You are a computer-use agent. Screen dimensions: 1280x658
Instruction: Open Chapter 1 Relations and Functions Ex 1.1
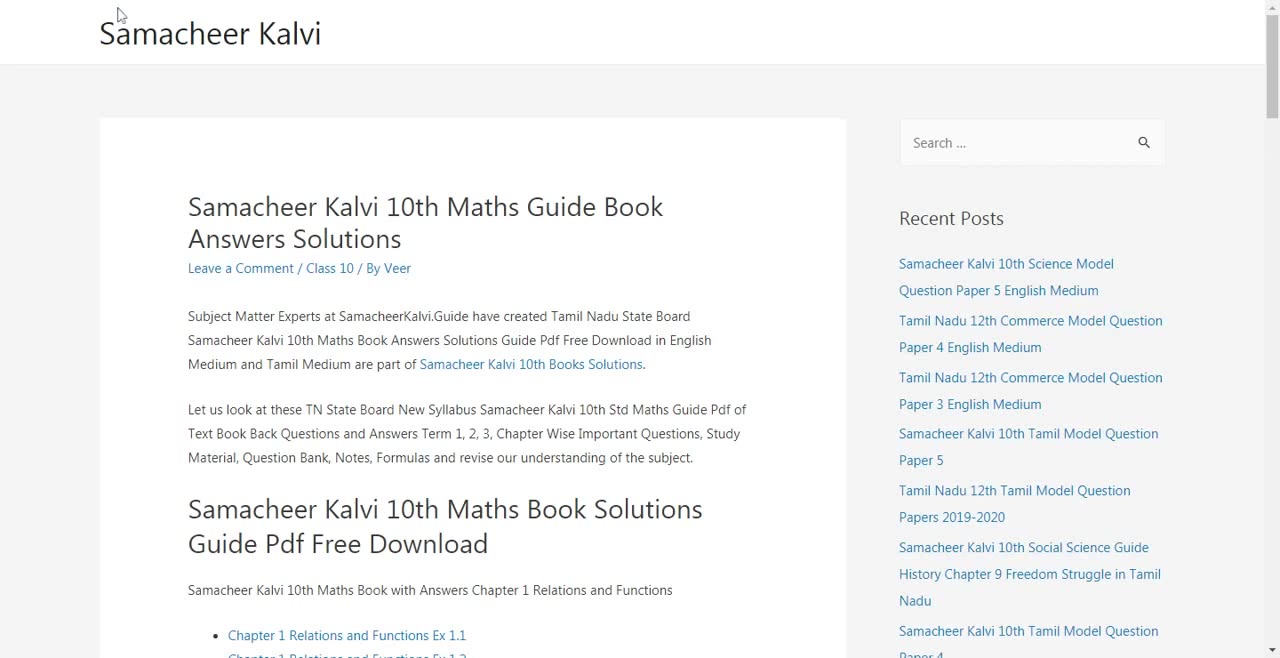(346, 635)
